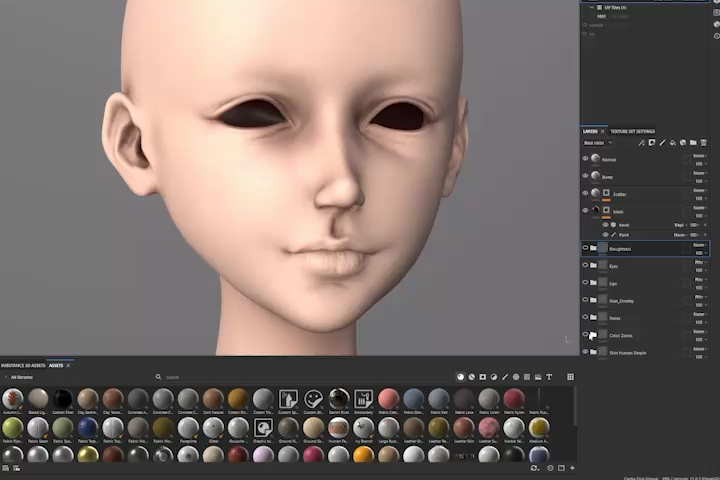Expand the All libraries tree

6,377
